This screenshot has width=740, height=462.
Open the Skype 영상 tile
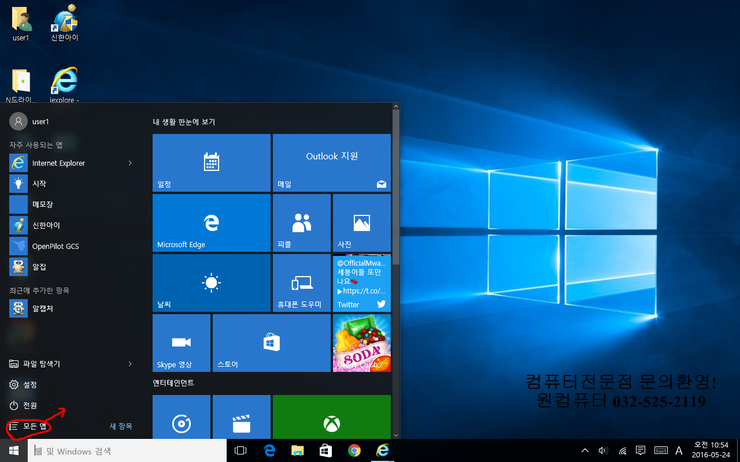click(181, 342)
